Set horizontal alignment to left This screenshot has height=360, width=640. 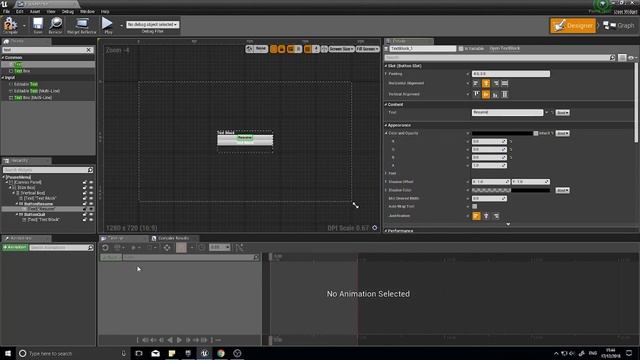(x=476, y=83)
